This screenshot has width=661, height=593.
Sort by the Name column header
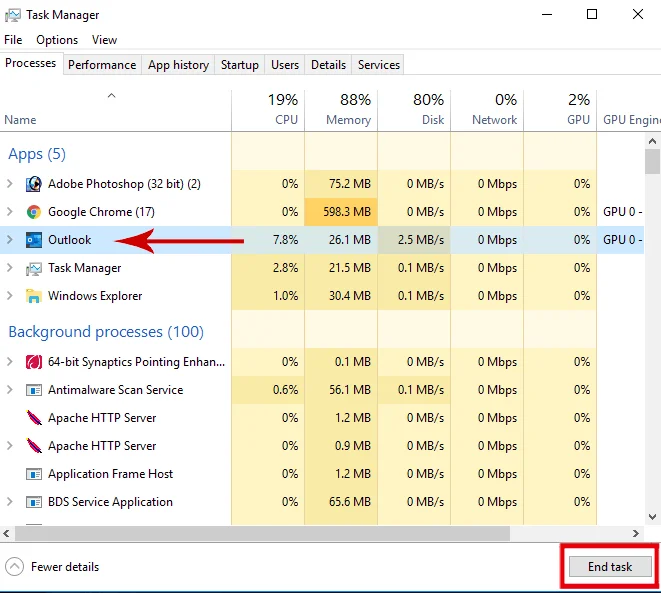[x=116, y=110]
